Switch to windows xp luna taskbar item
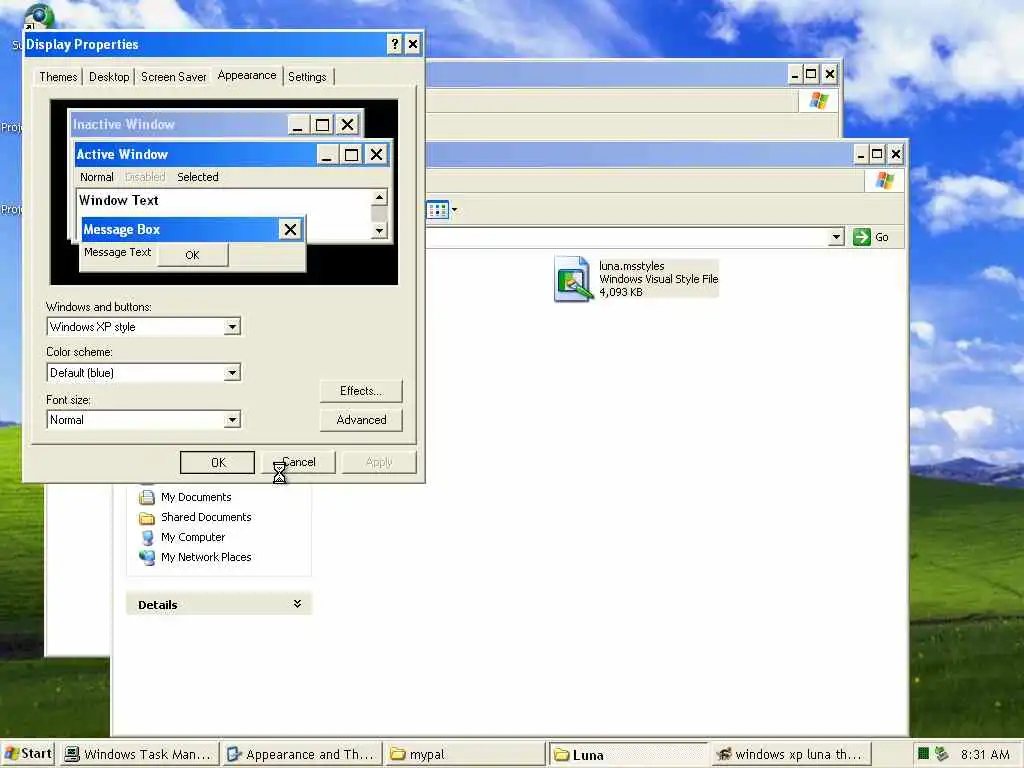 pos(790,754)
